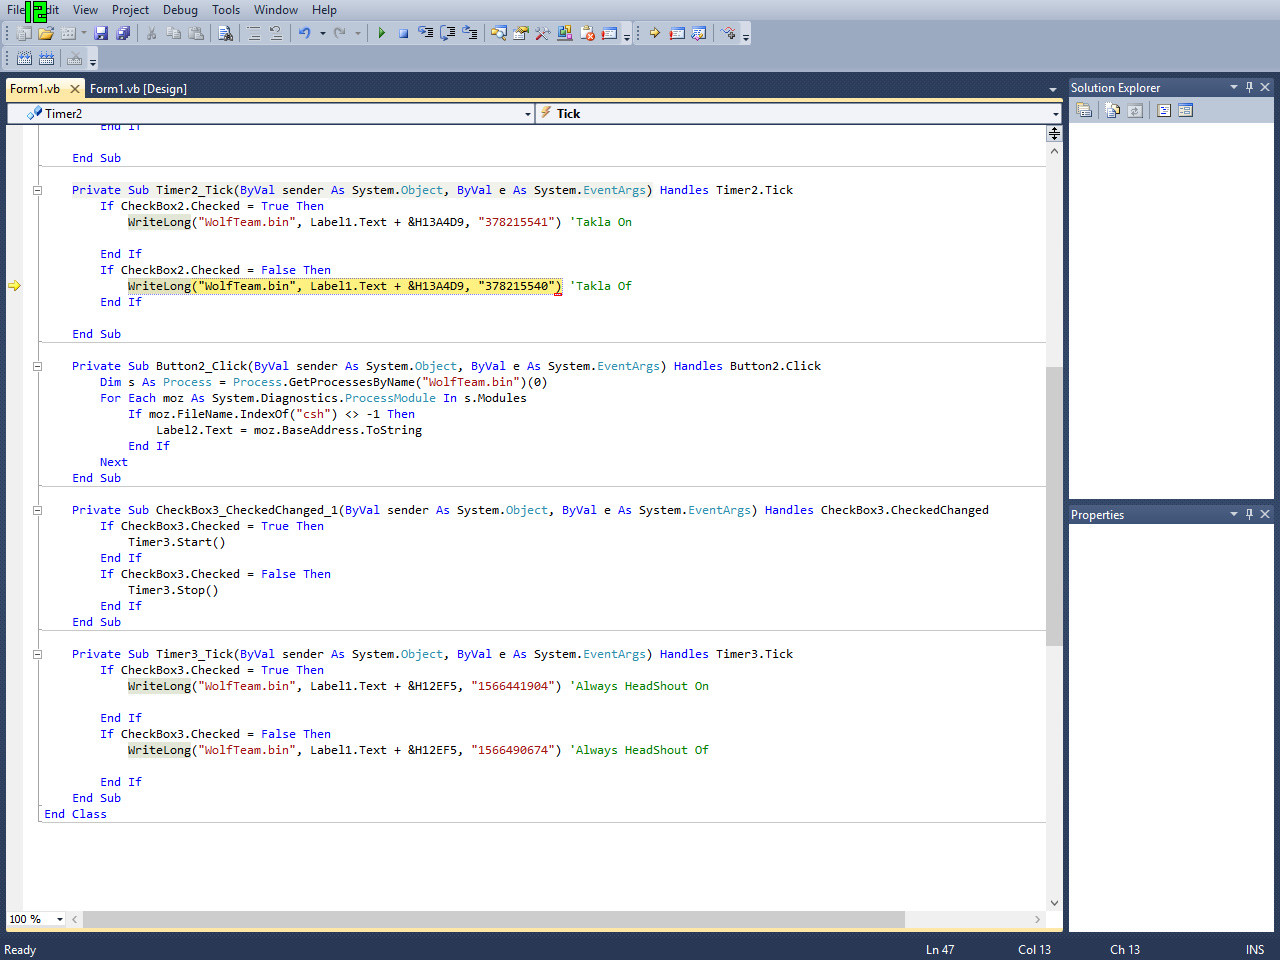Screen dimensions: 1280x960
Task: Save the current file with Save icon
Action: tap(101, 33)
